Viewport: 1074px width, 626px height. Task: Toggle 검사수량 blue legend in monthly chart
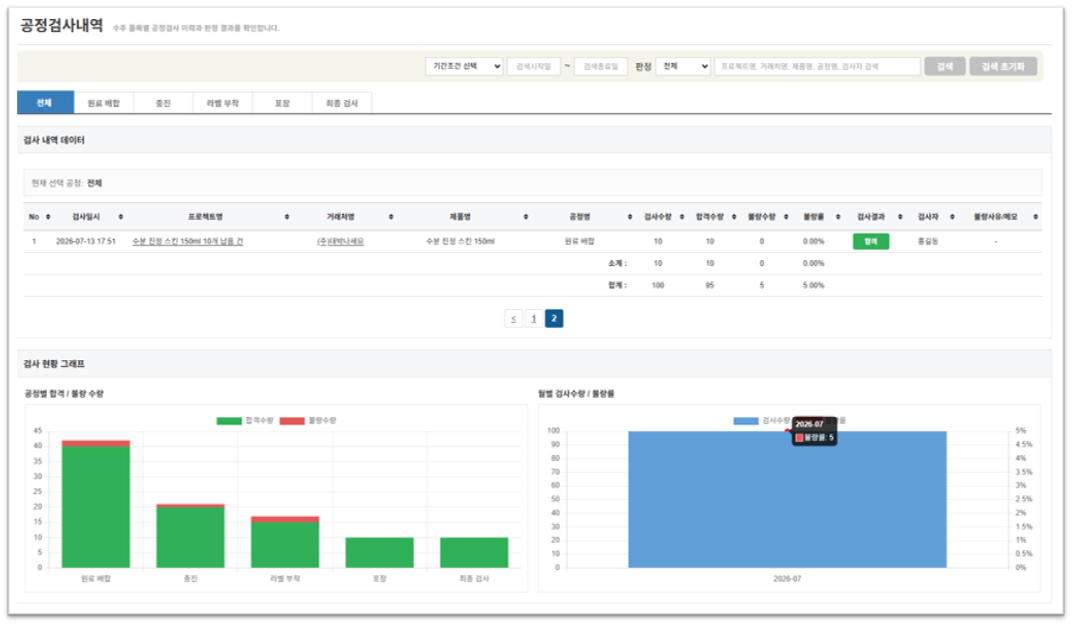coord(761,421)
